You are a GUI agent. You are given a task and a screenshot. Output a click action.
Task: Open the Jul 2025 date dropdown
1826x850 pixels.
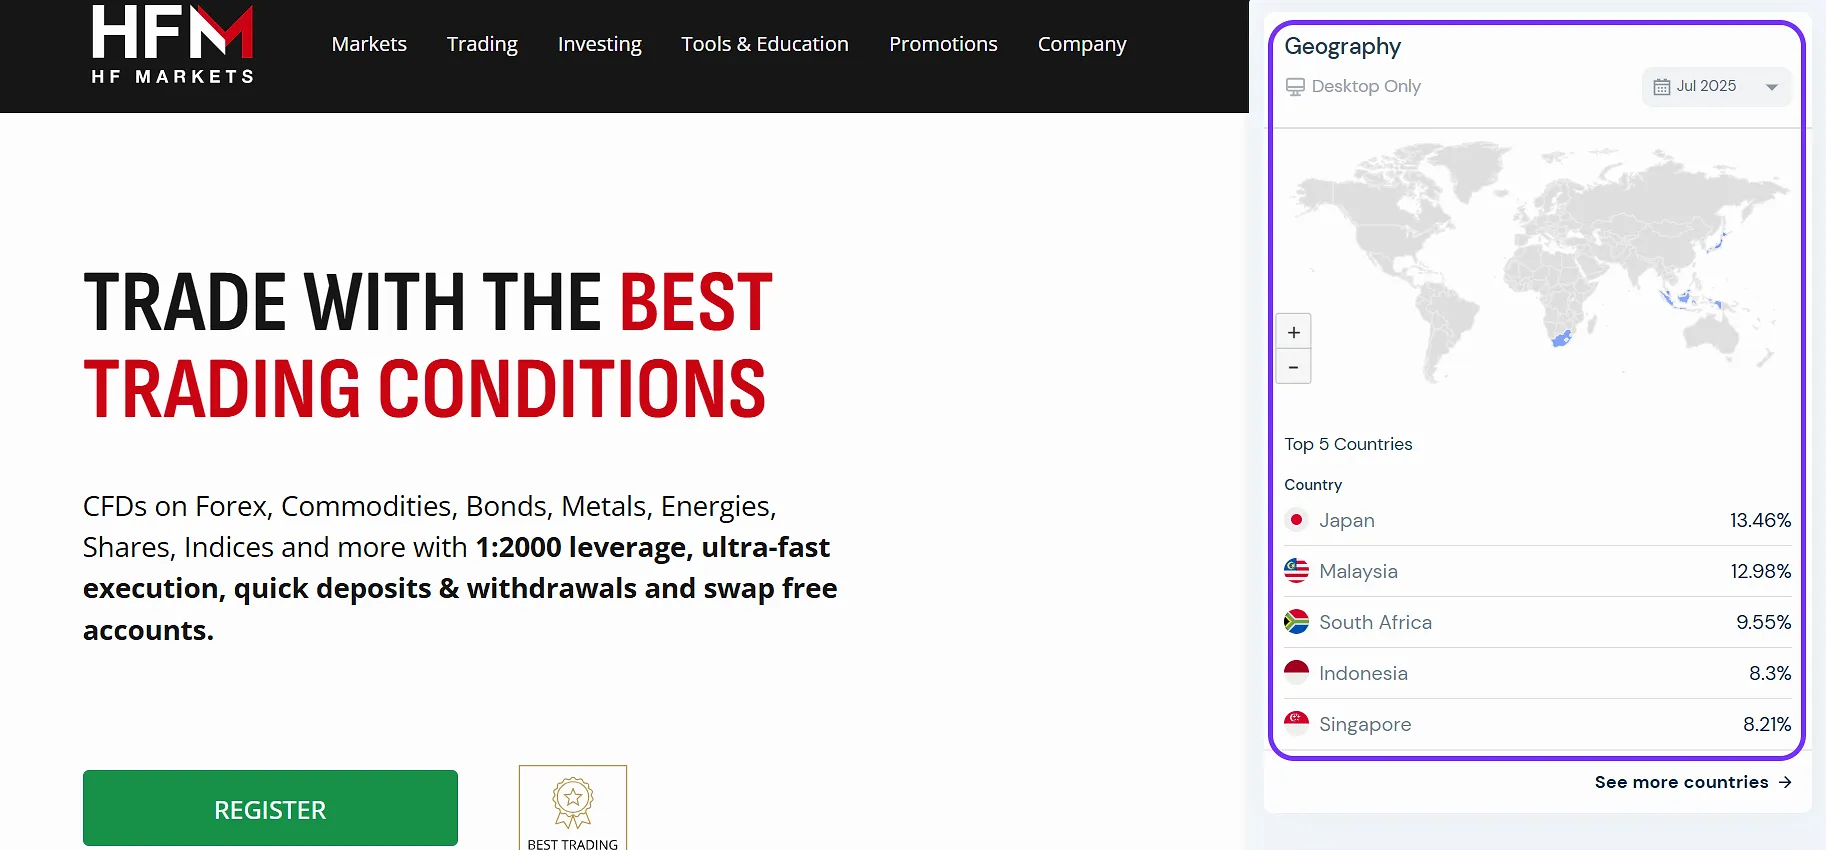pyautogui.click(x=1716, y=87)
